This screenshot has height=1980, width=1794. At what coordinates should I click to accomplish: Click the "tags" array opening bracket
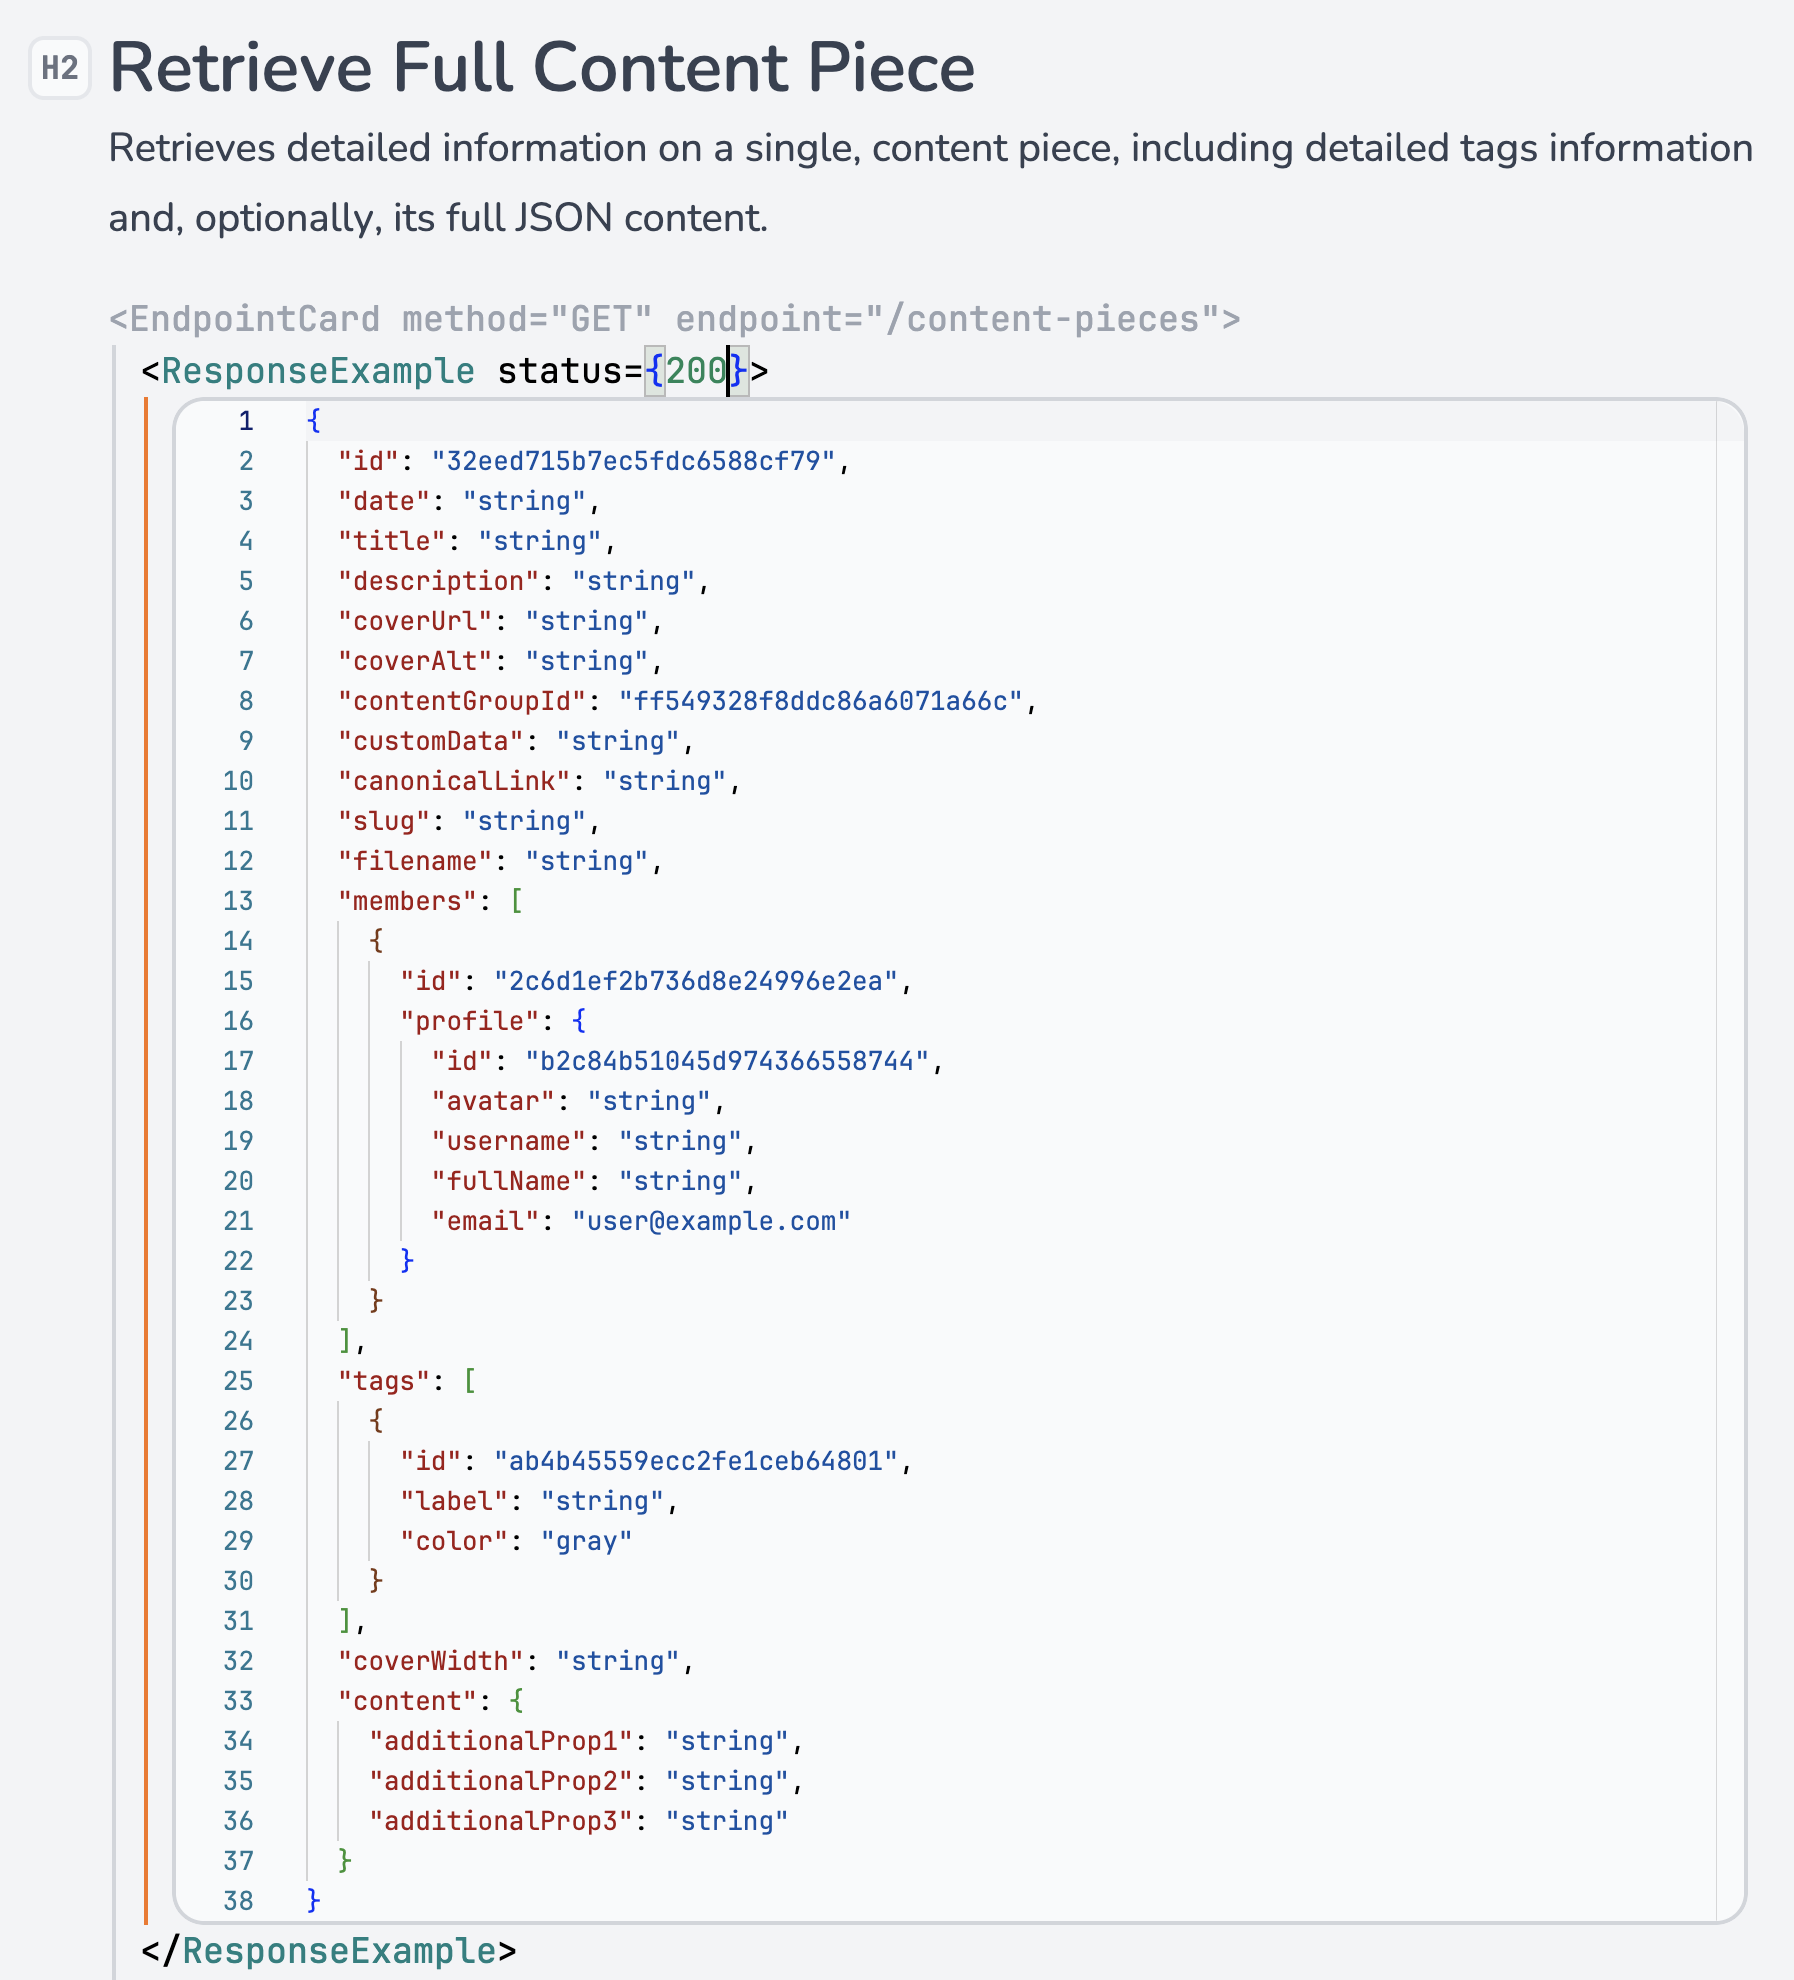pos(470,1381)
